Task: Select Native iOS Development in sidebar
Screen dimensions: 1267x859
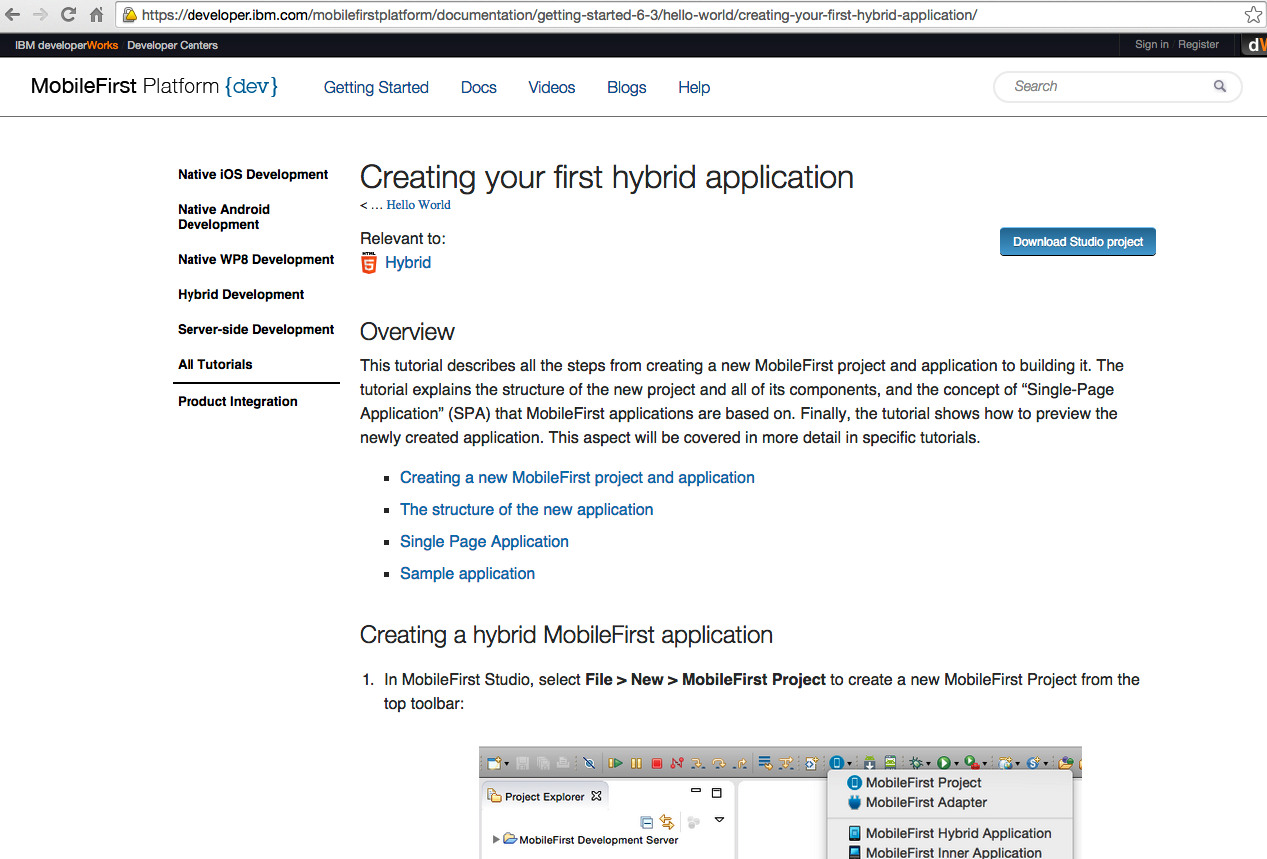Action: [x=253, y=174]
